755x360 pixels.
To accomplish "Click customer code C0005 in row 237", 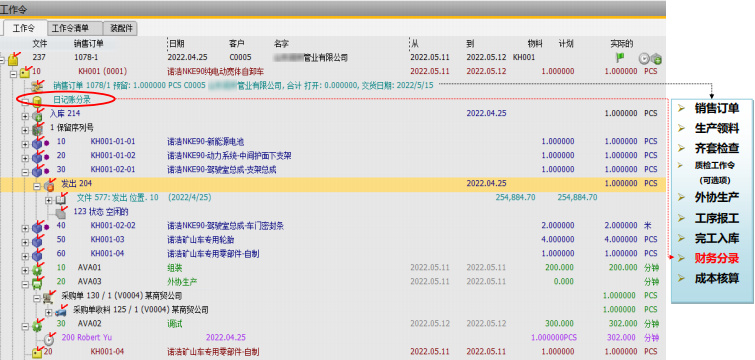I will [240, 58].
